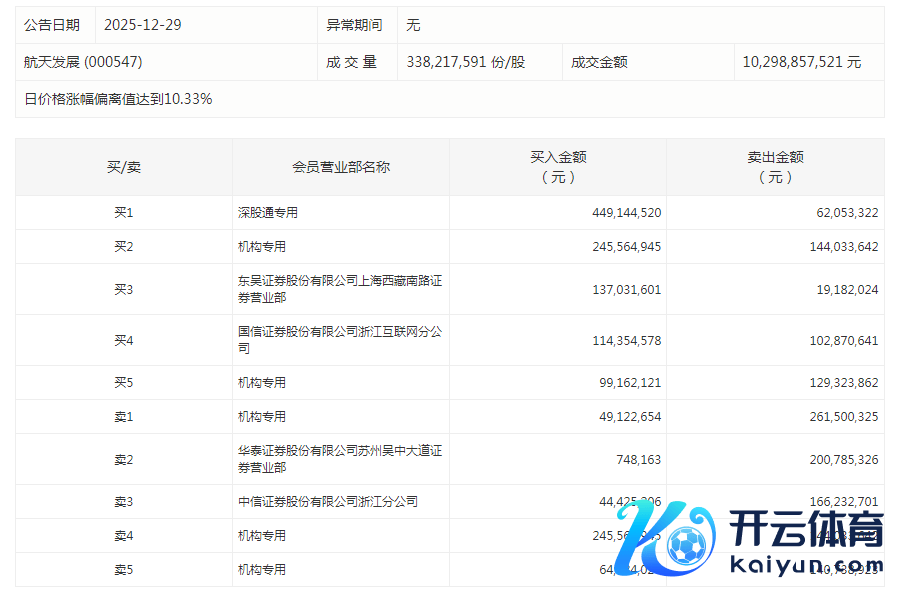The width and height of the screenshot is (899, 598).
Task: Click the 日价格涨幅偏离值达到10.33% note
Action: [x=118, y=99]
